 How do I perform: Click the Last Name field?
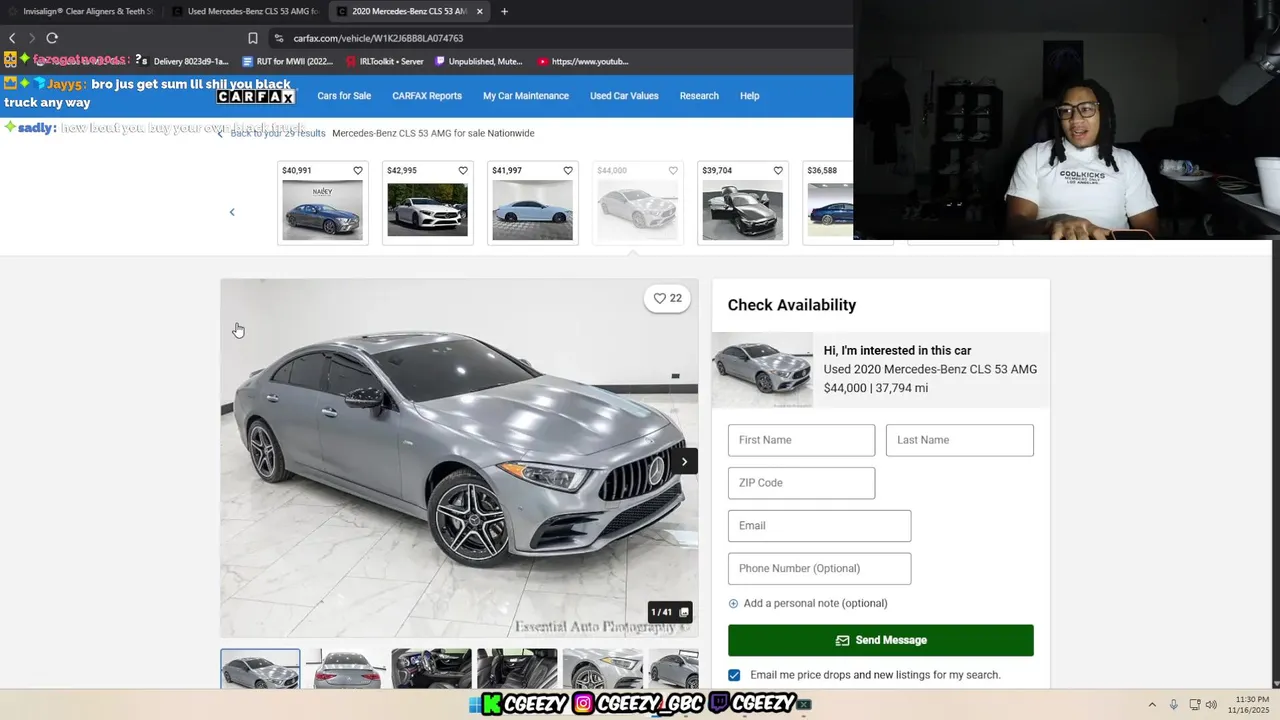click(x=960, y=440)
